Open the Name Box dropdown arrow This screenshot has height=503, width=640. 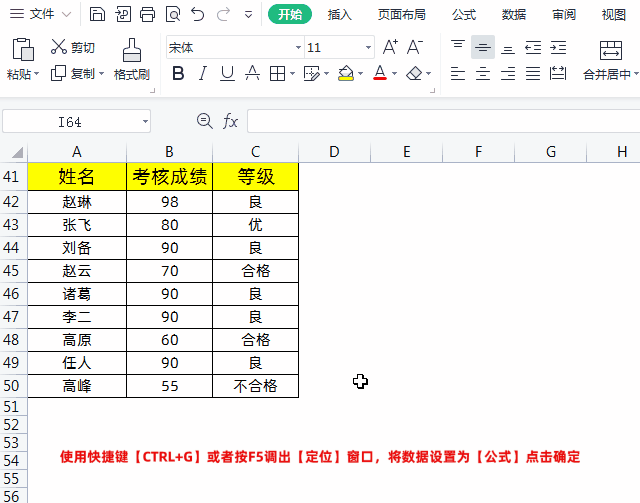point(145,121)
